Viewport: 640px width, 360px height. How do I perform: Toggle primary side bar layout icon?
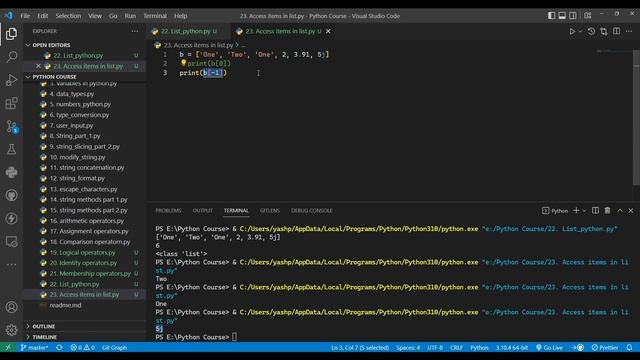tap(551, 16)
